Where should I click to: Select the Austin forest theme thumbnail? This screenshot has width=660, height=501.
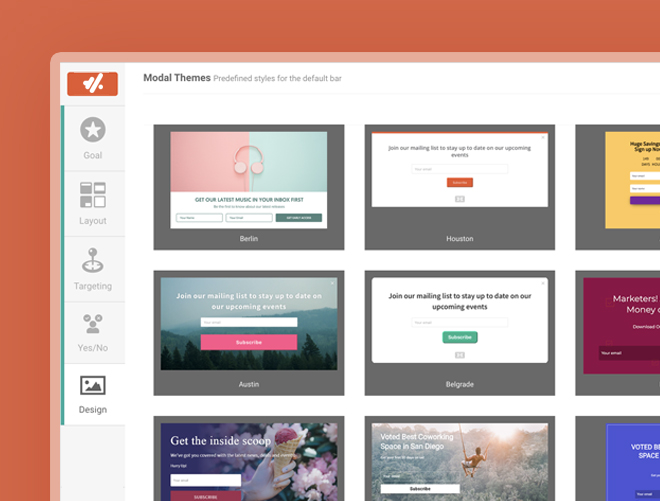point(249,333)
